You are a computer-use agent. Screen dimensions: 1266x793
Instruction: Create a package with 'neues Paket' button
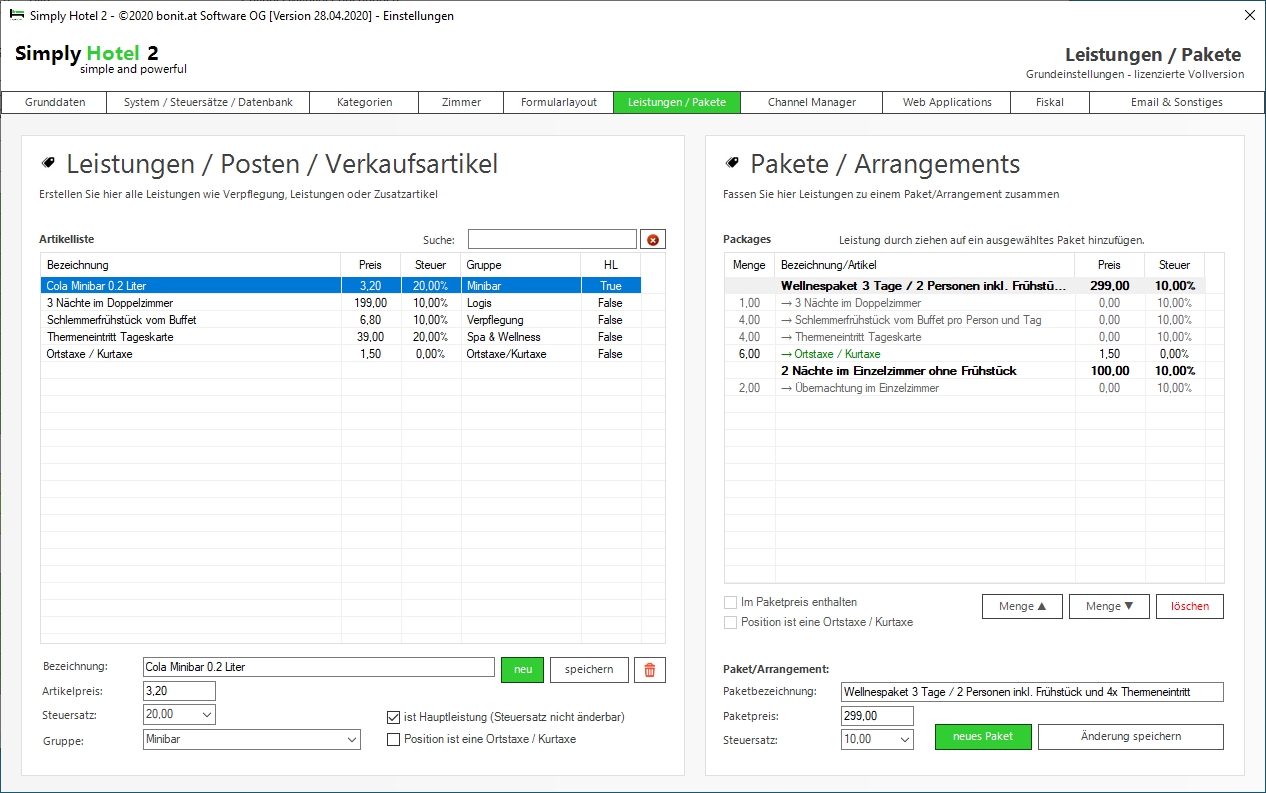[983, 737]
